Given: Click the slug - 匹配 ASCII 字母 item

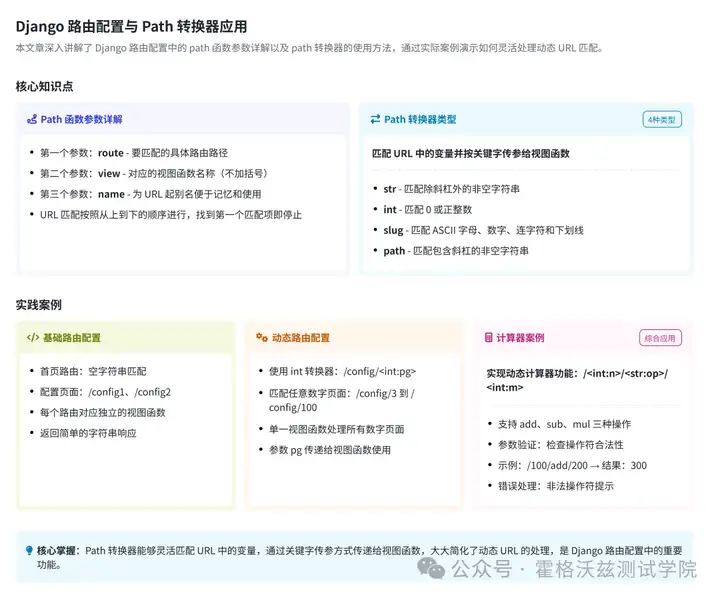Looking at the screenshot, I should (484, 230).
